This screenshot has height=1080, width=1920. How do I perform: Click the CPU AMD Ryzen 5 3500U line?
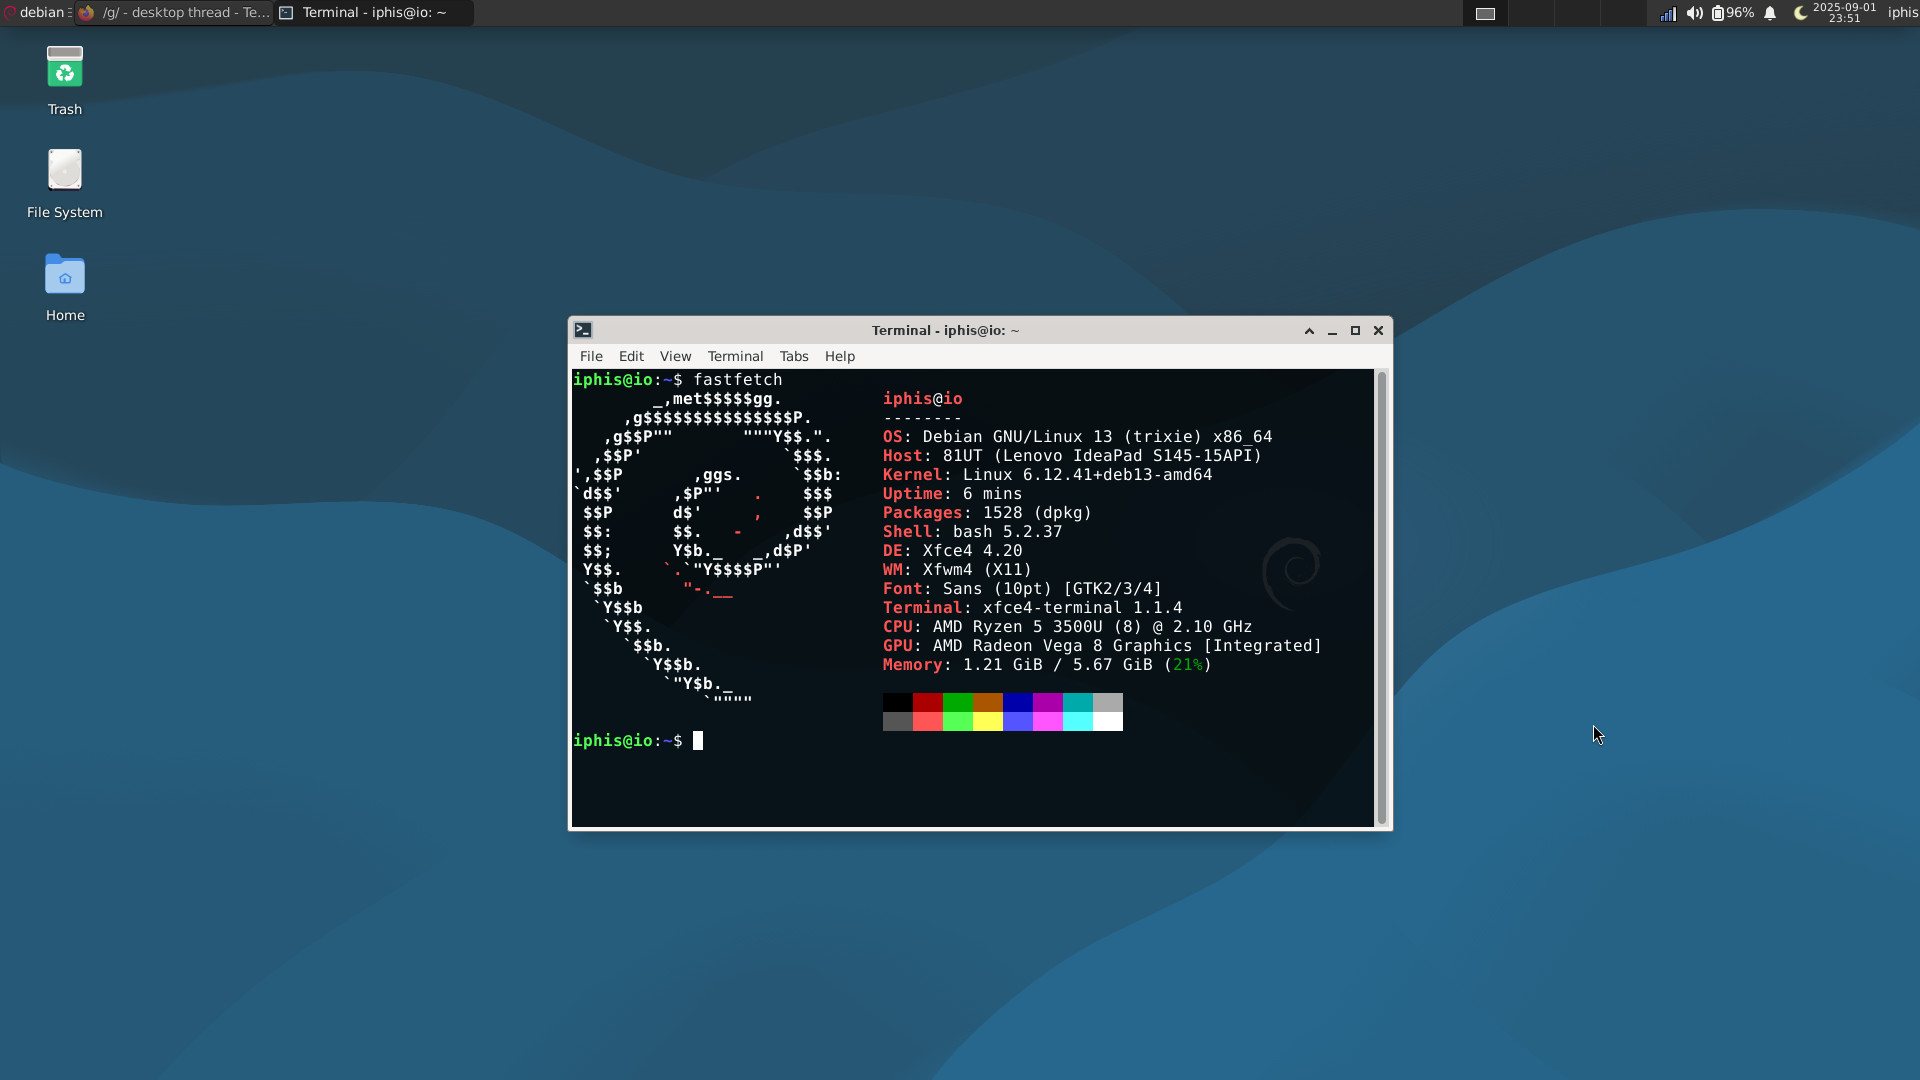click(1067, 627)
